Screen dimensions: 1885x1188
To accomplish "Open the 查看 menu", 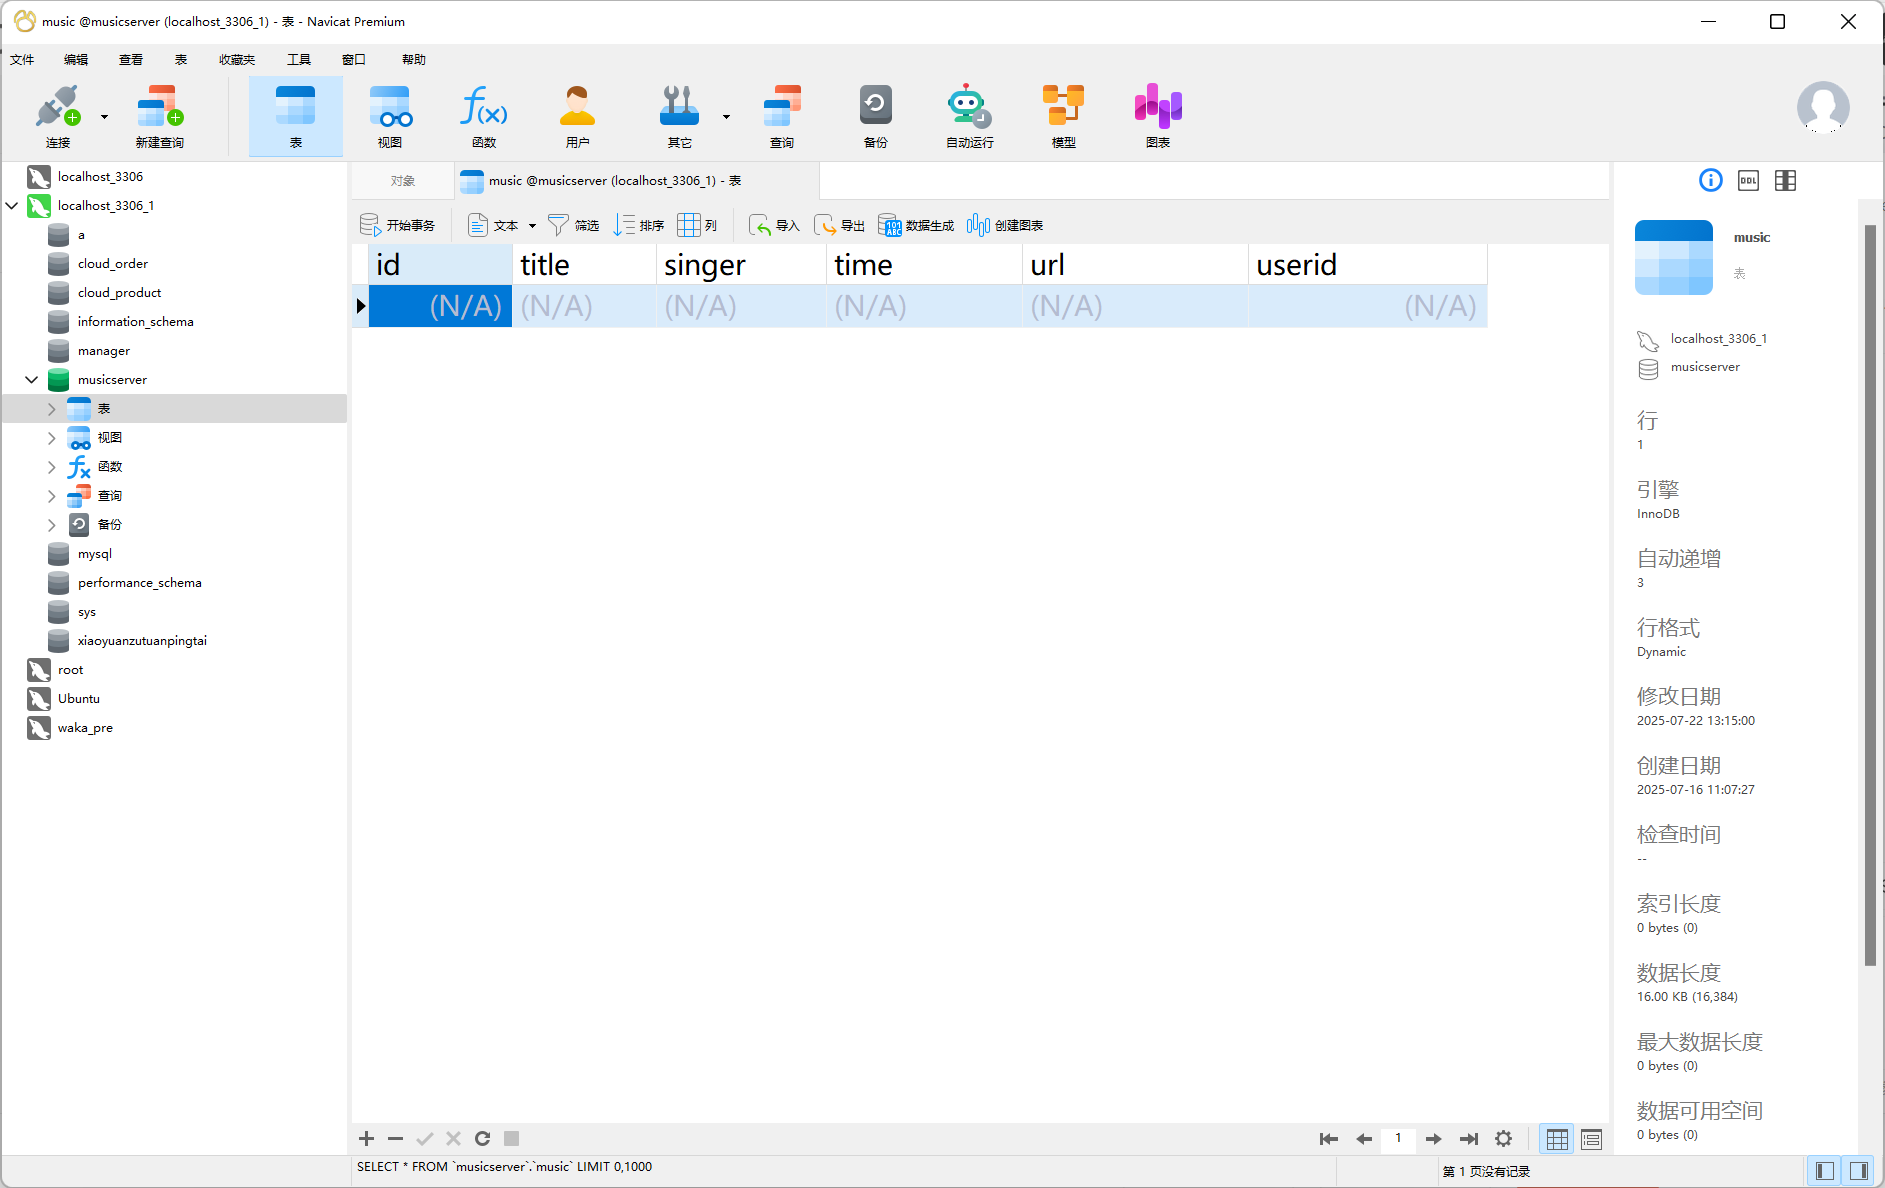I will (131, 60).
